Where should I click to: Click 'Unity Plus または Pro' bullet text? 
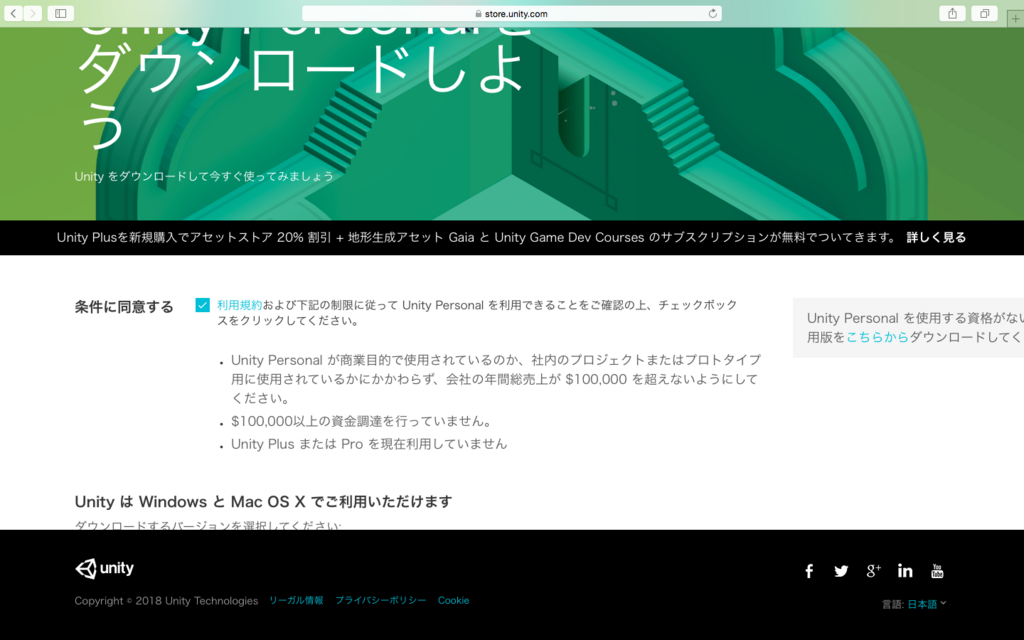coord(369,444)
